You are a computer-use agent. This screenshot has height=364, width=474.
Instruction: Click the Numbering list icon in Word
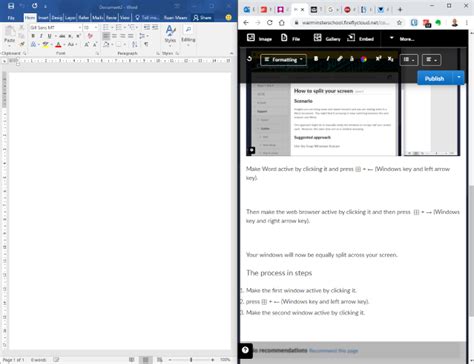click(x=119, y=27)
